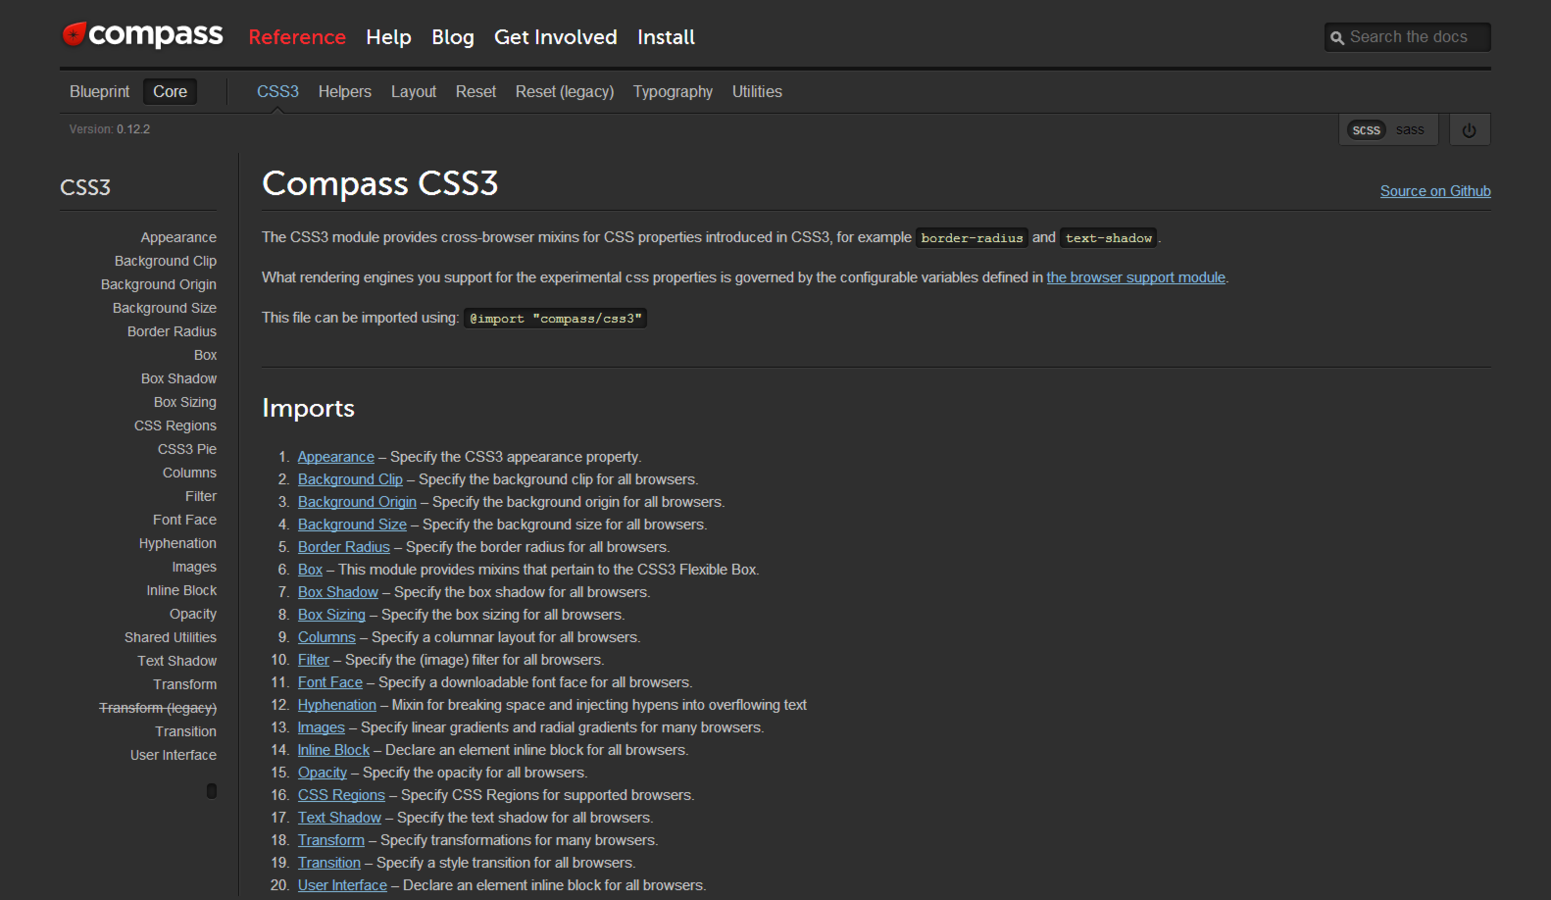Image resolution: width=1551 pixels, height=900 pixels.
Task: Open Font Face in the sidebar
Action: (x=184, y=520)
